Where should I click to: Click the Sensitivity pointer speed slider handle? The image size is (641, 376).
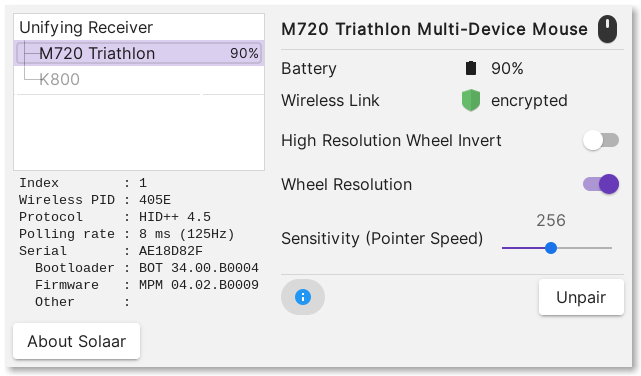pos(551,248)
